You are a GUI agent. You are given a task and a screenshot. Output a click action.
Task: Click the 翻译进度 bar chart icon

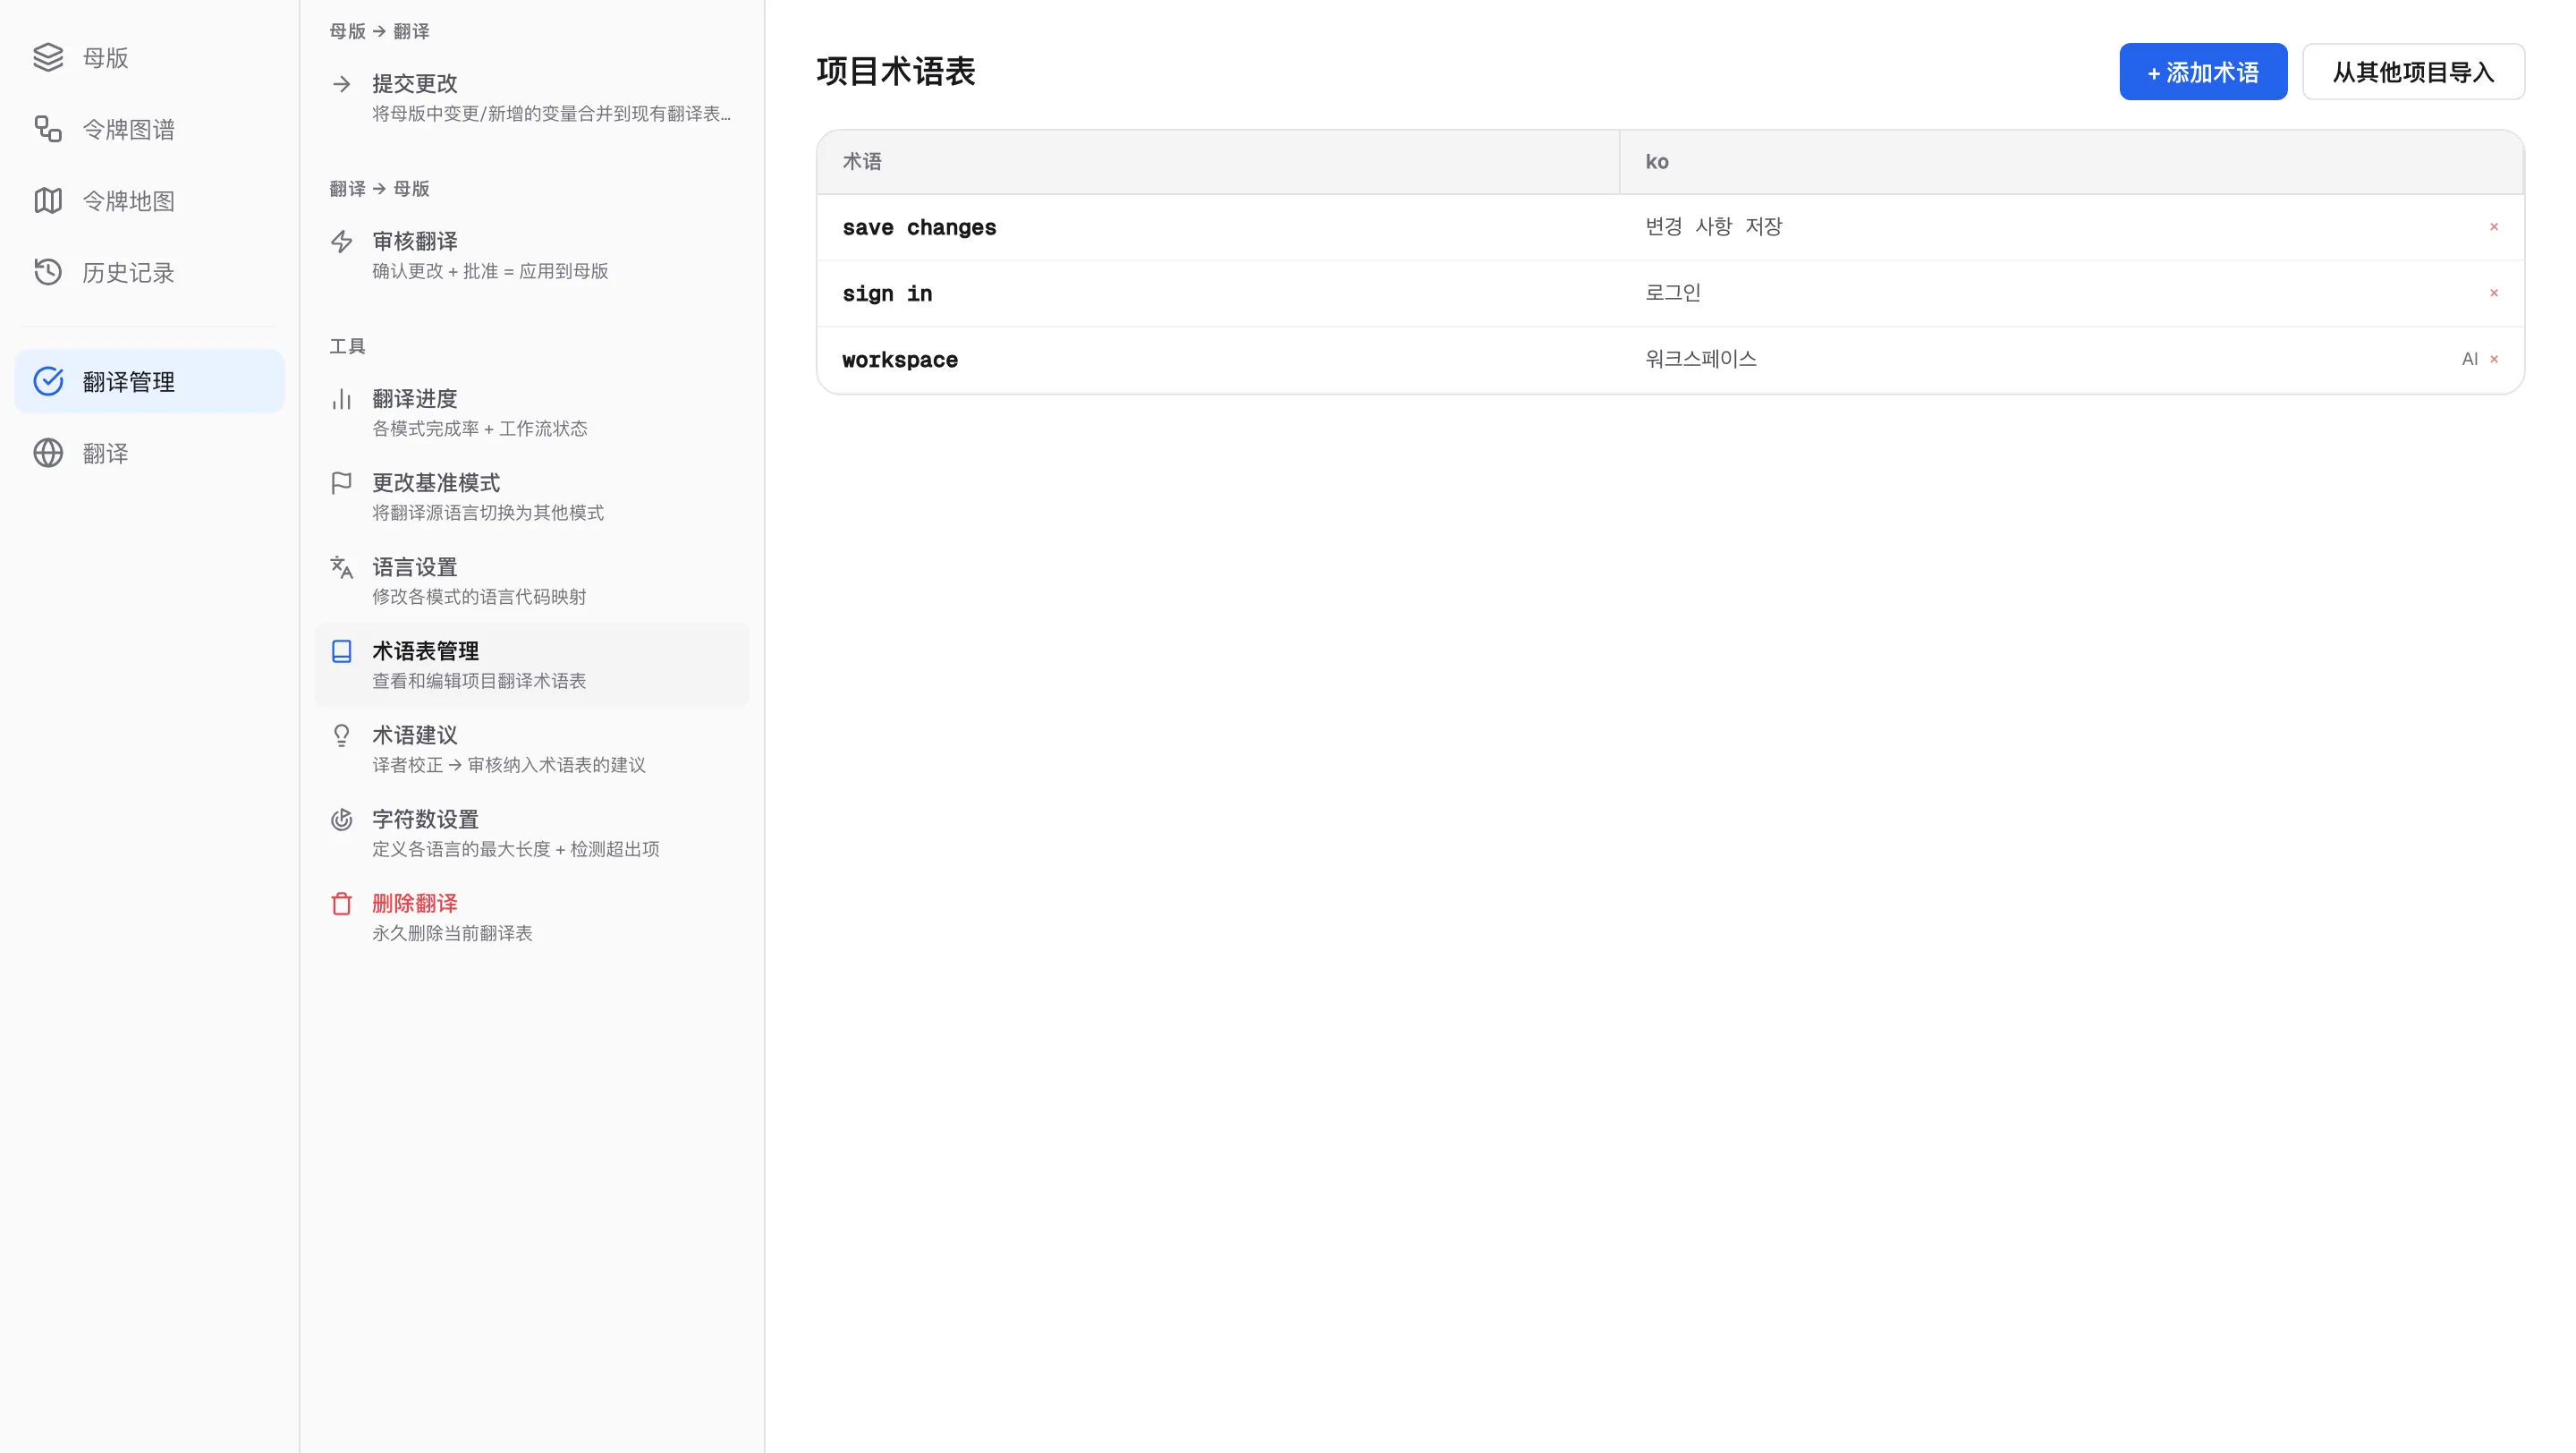[342, 399]
